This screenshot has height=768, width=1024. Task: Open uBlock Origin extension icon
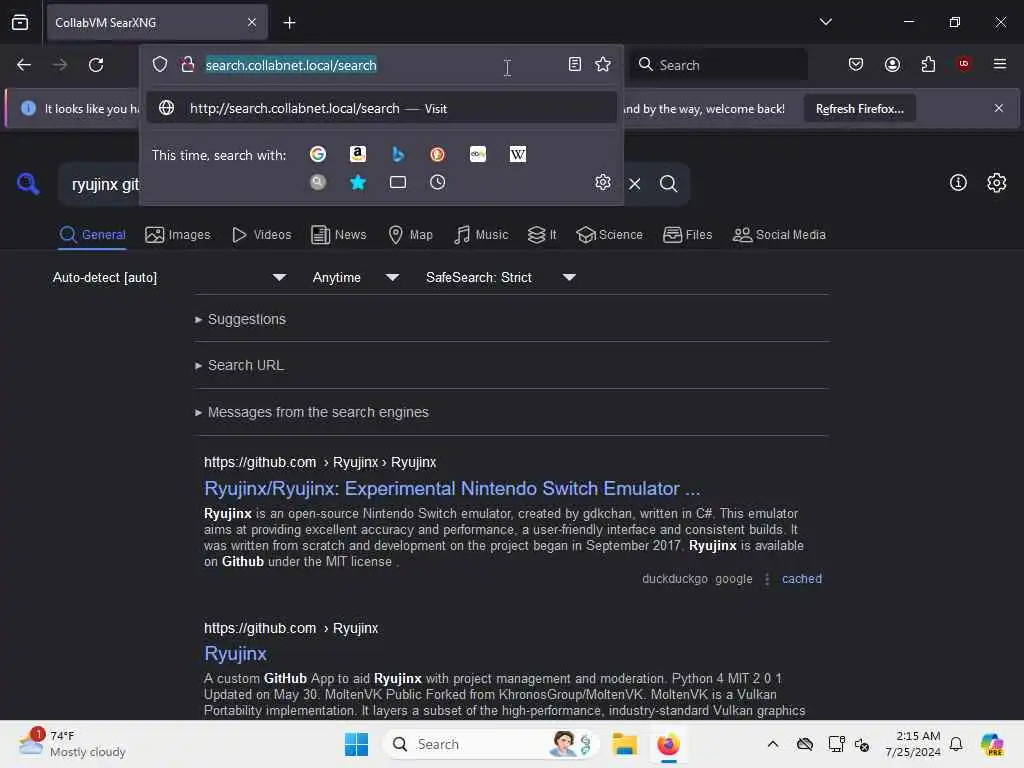(x=964, y=64)
